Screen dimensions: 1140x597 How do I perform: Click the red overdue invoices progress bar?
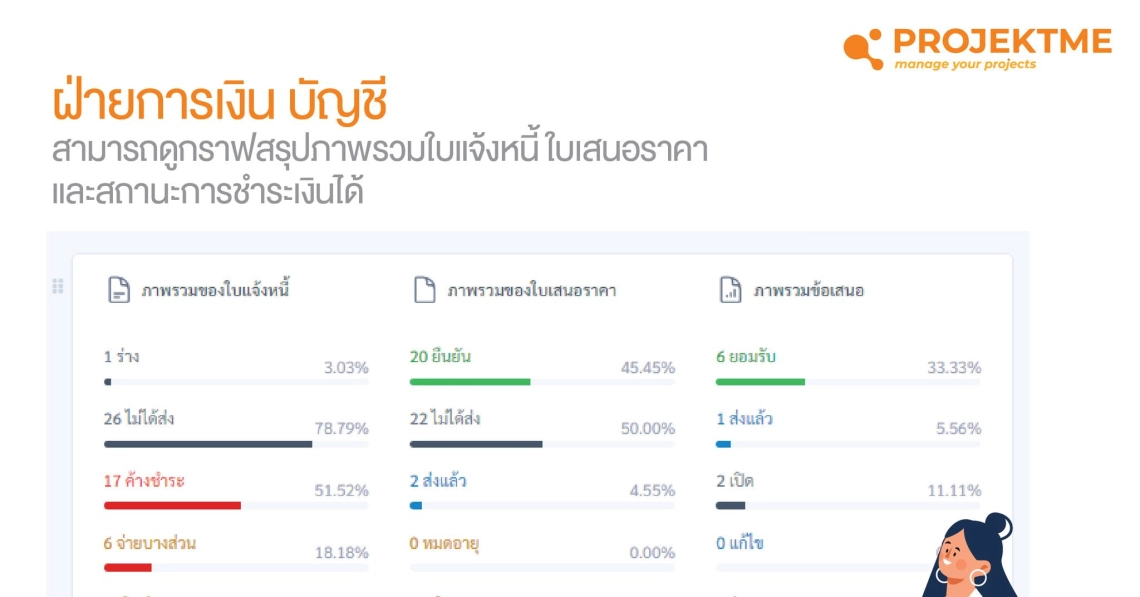point(172,506)
